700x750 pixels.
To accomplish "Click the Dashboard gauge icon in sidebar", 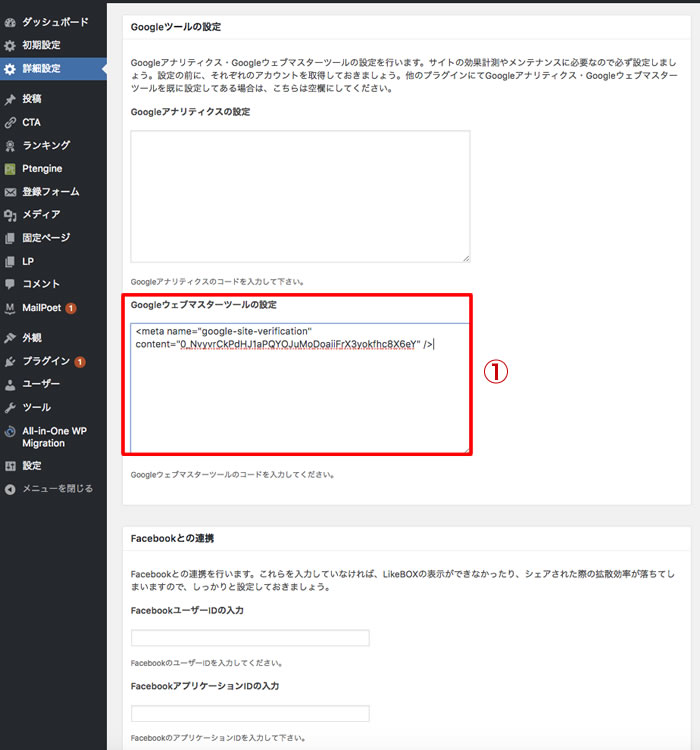I will click(10, 22).
